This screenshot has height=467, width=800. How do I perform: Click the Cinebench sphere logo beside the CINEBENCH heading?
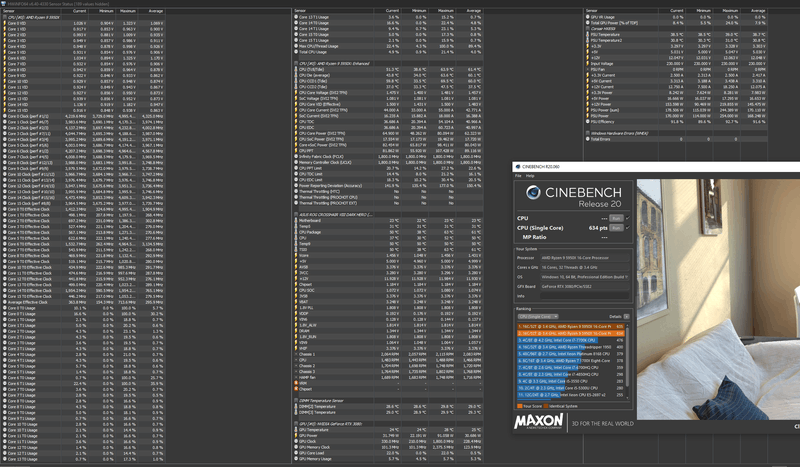[533, 192]
